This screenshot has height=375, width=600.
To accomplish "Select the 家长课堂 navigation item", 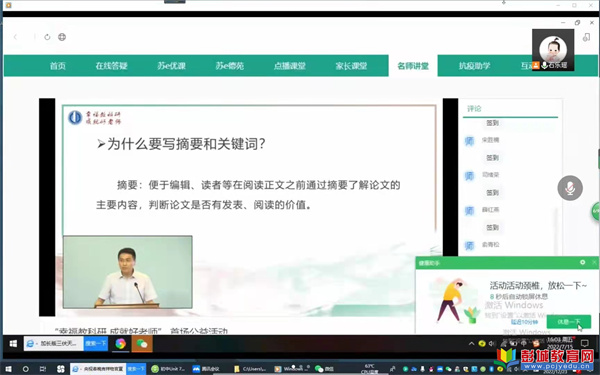I will (351, 66).
